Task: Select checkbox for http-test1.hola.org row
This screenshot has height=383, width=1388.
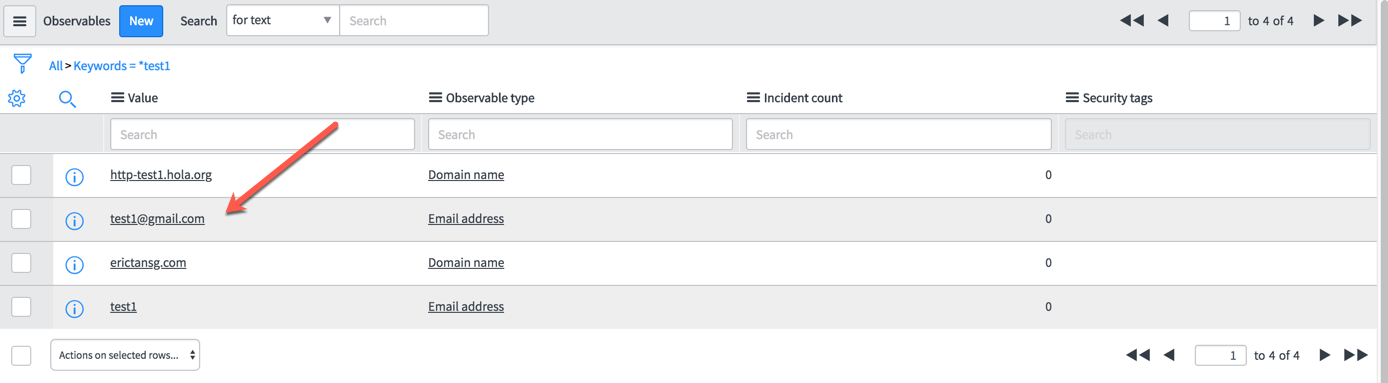Action: point(21,175)
